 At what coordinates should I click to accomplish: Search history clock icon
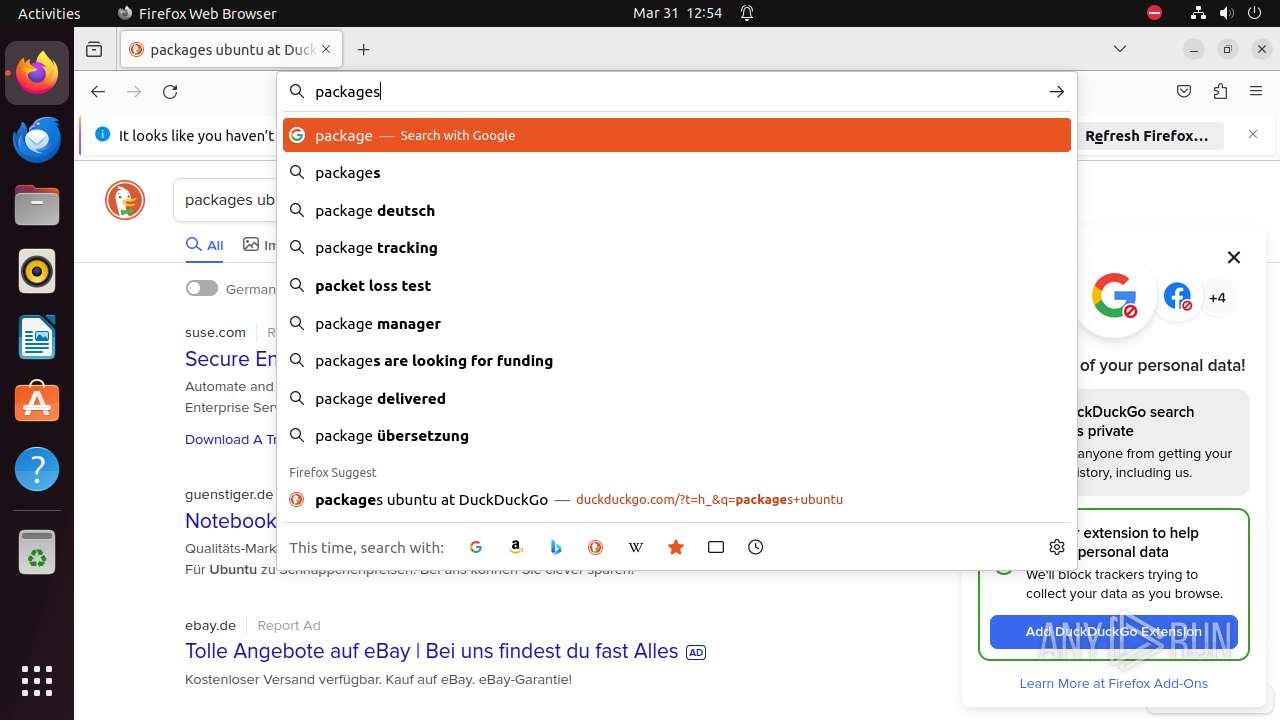coord(756,547)
